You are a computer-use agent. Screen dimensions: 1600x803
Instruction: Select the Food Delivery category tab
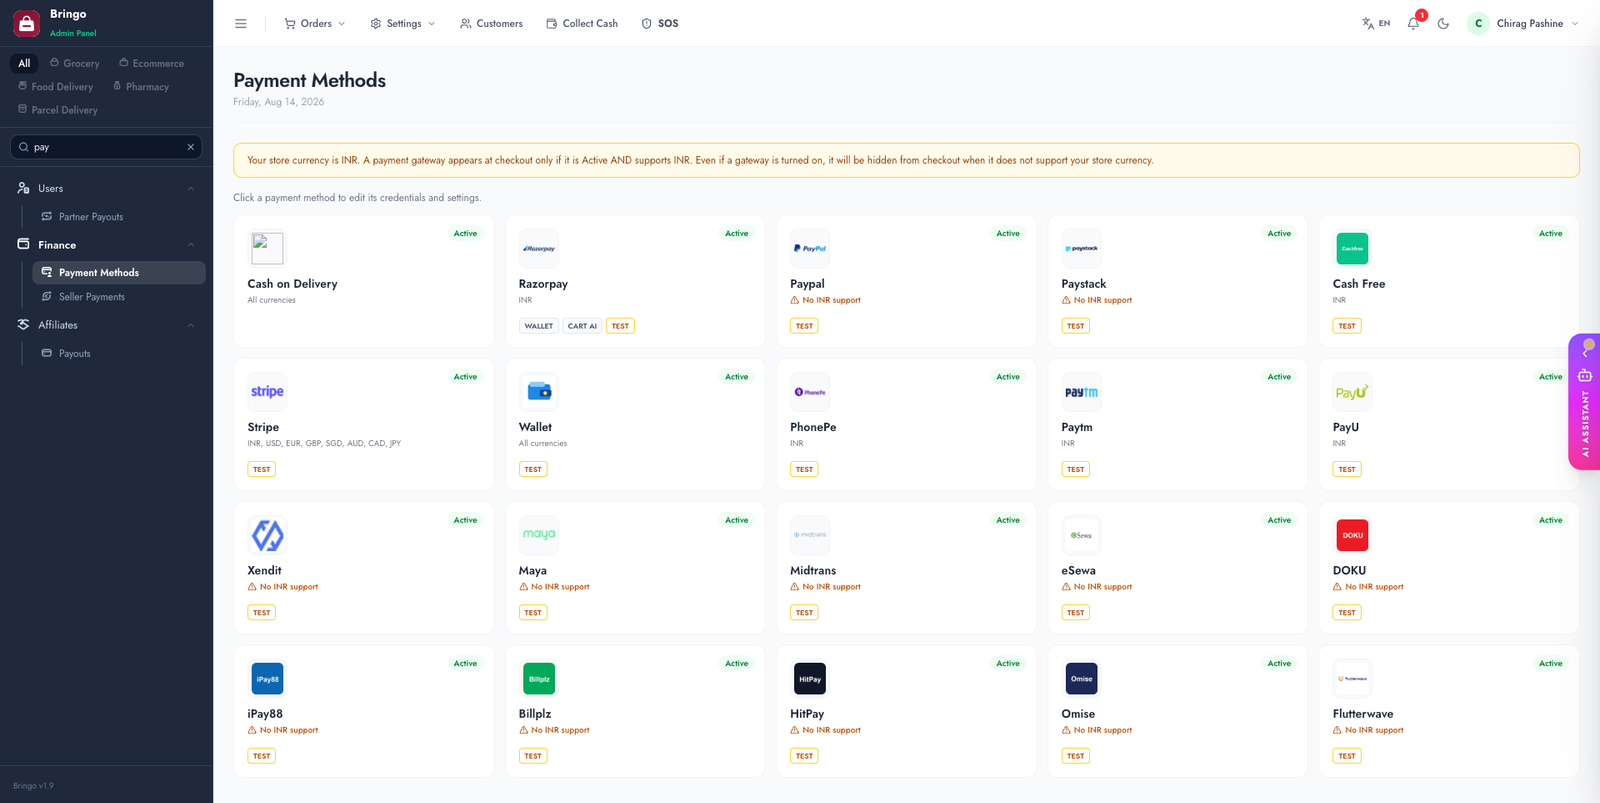pos(56,87)
